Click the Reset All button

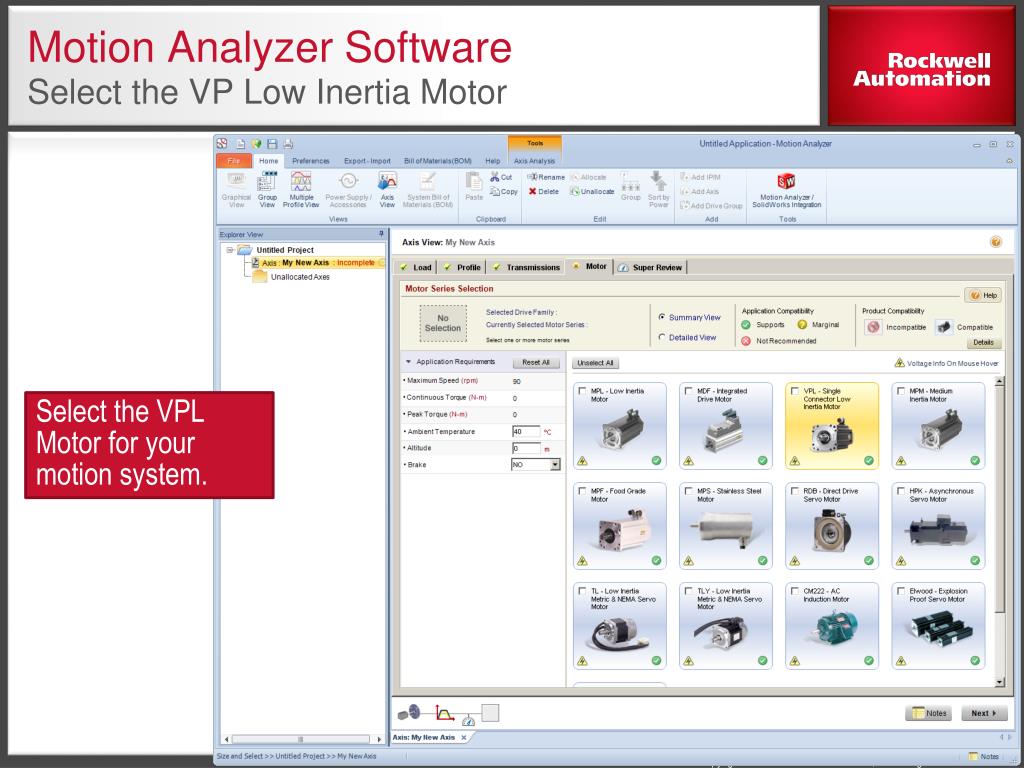(x=536, y=362)
